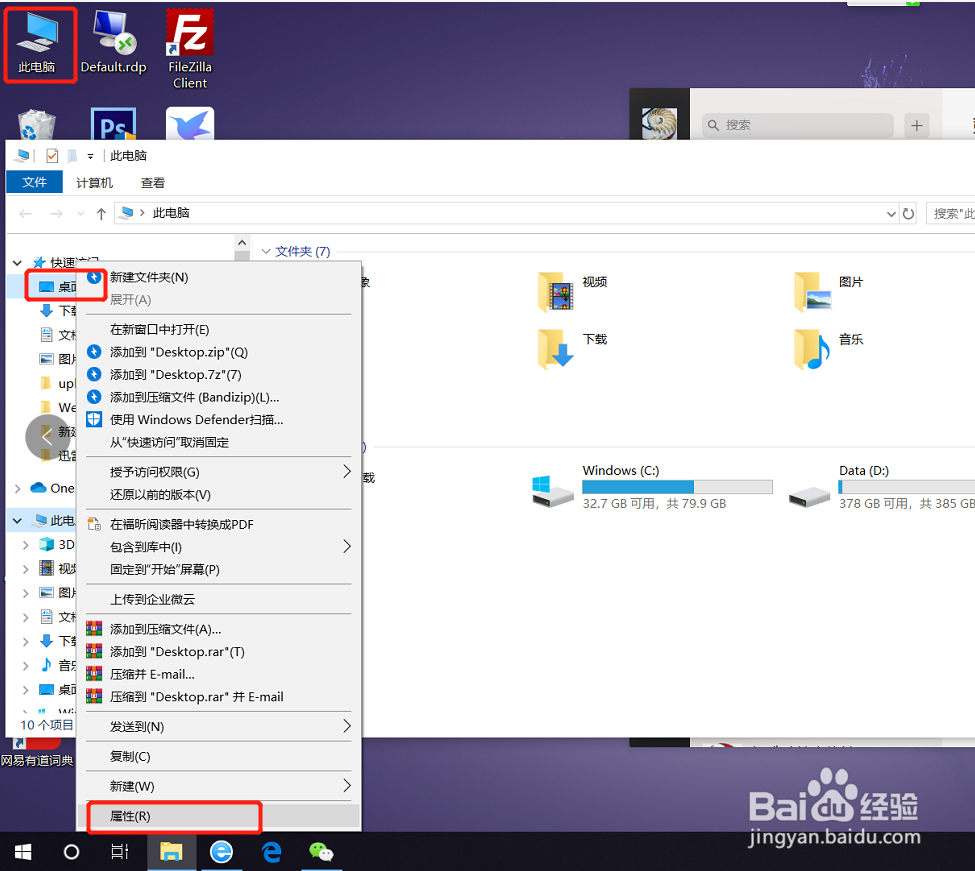Image resolution: width=975 pixels, height=871 pixels.
Task: Click 属性(R) in context menu
Action: (x=218, y=816)
